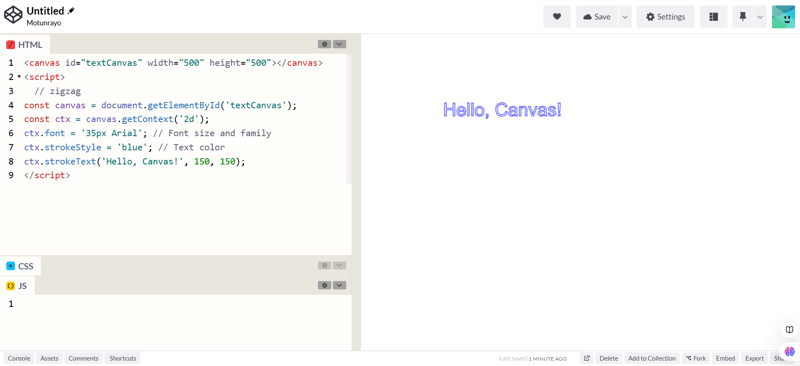Click the HTML editor vertical scrollbar
The width and height of the screenshot is (800, 366).
tap(349, 118)
